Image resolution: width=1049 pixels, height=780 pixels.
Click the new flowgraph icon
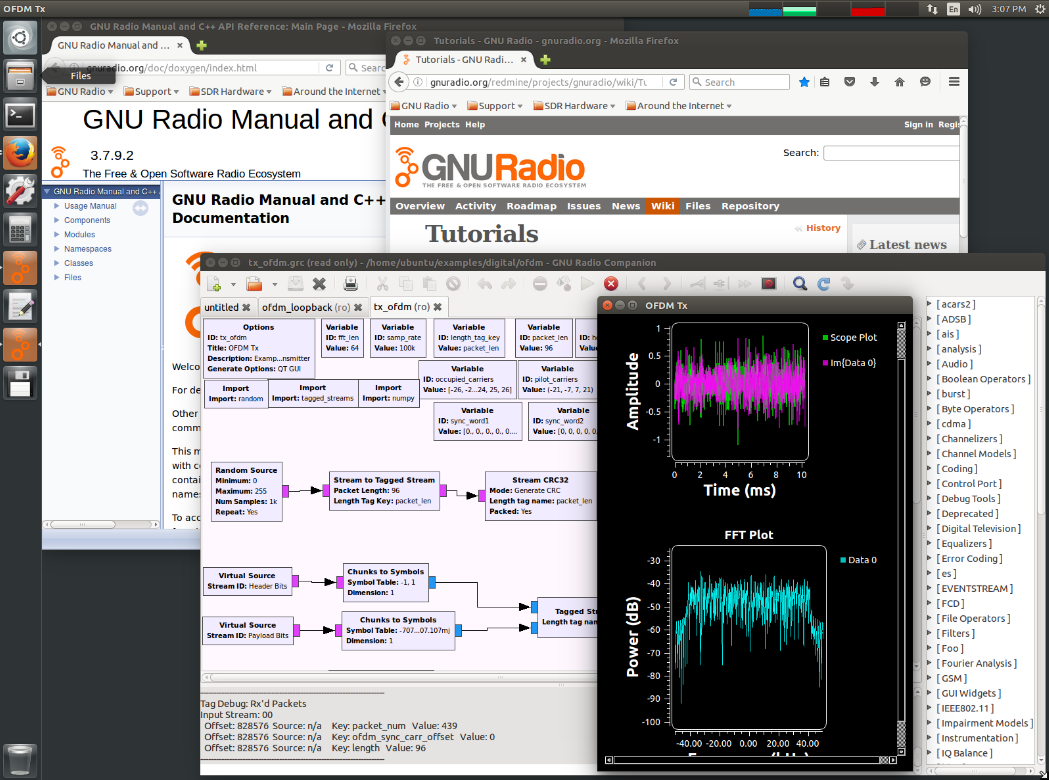pyautogui.click(x=214, y=284)
